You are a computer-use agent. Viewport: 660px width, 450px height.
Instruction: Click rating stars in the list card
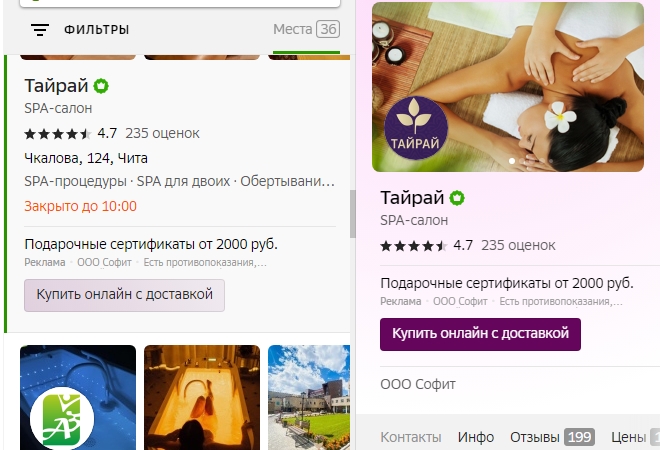(57, 133)
